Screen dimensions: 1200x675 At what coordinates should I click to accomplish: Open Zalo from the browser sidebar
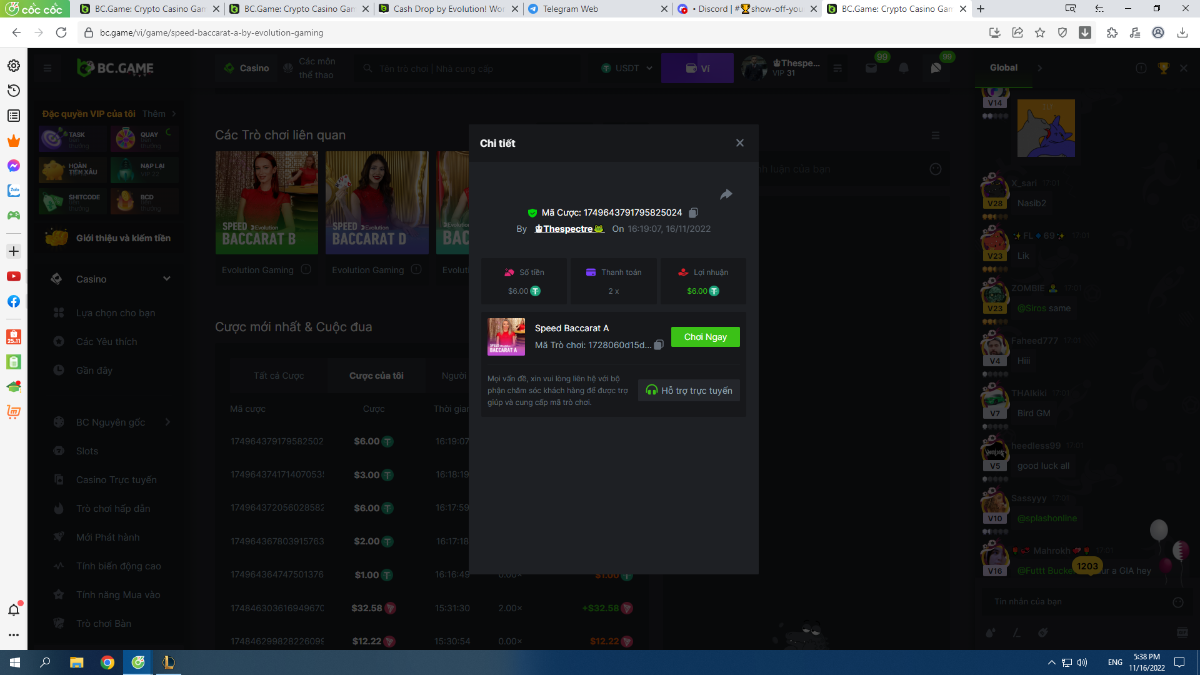click(x=14, y=190)
